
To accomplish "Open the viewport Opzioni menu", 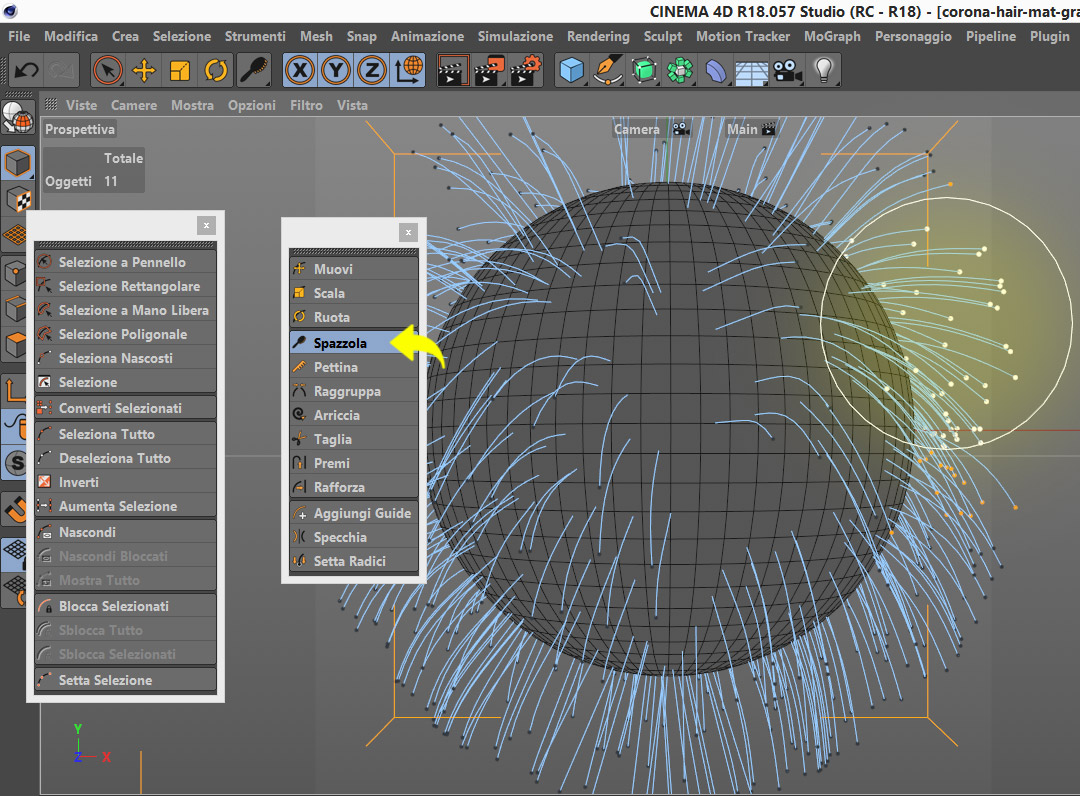I will 252,105.
